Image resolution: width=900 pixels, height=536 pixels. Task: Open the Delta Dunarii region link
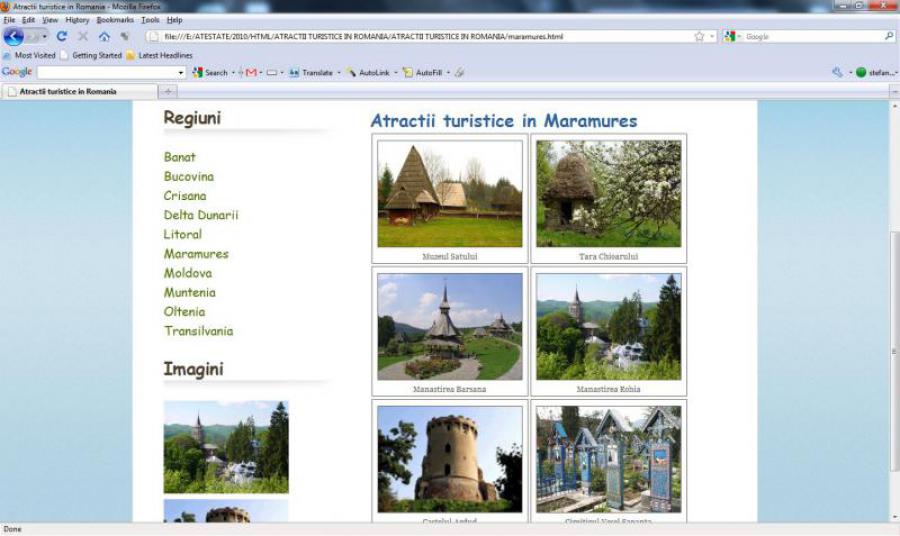201,215
